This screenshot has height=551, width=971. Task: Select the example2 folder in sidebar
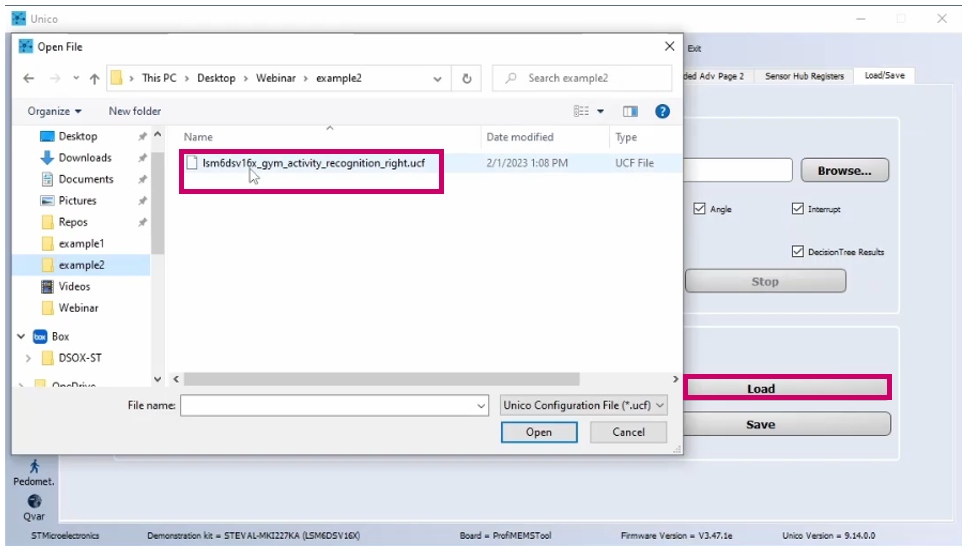tap(81, 265)
